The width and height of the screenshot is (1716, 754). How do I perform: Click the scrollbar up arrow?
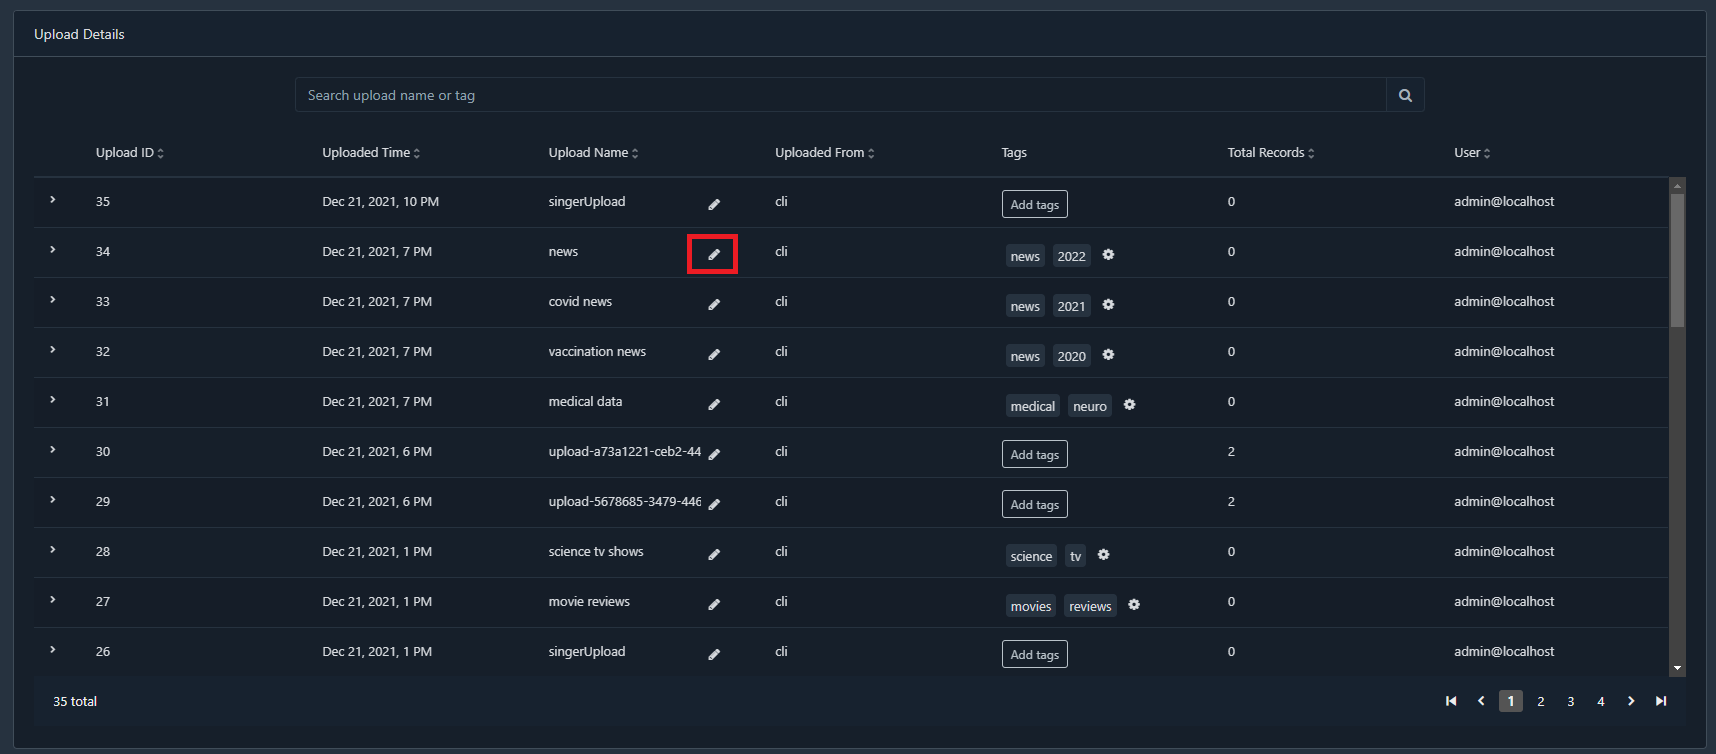click(x=1677, y=185)
